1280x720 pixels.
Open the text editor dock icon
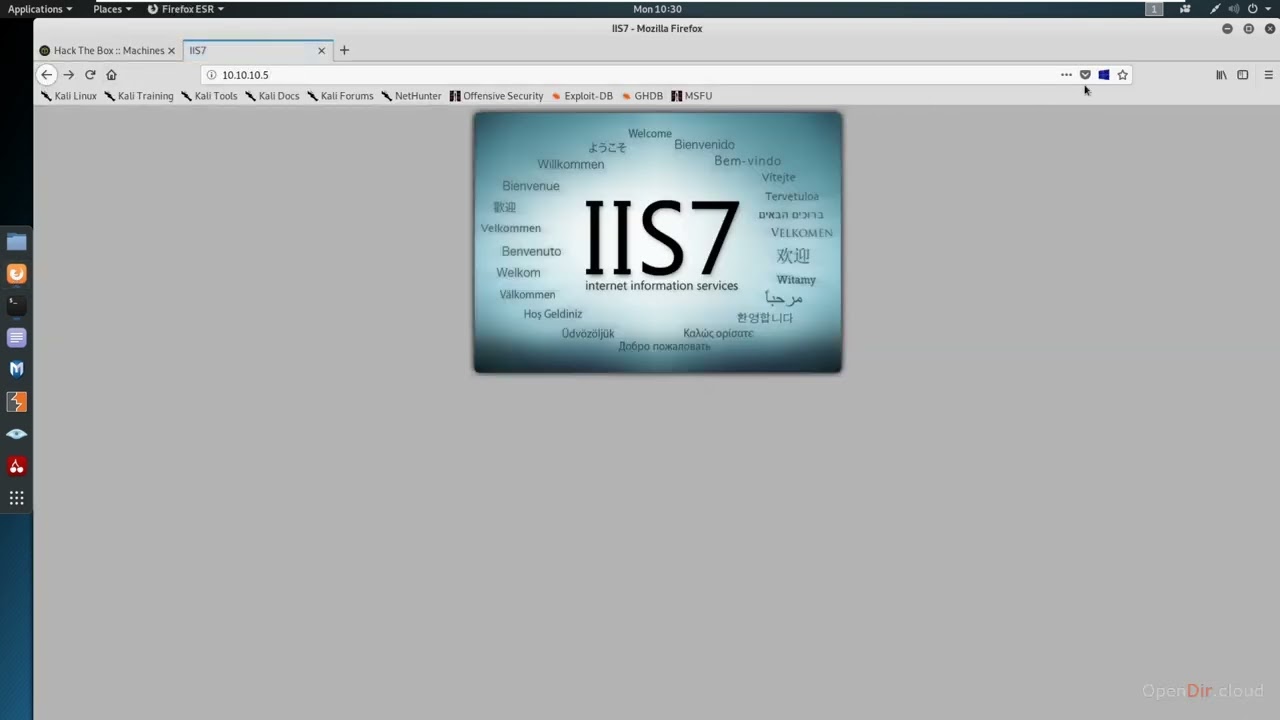[17, 338]
